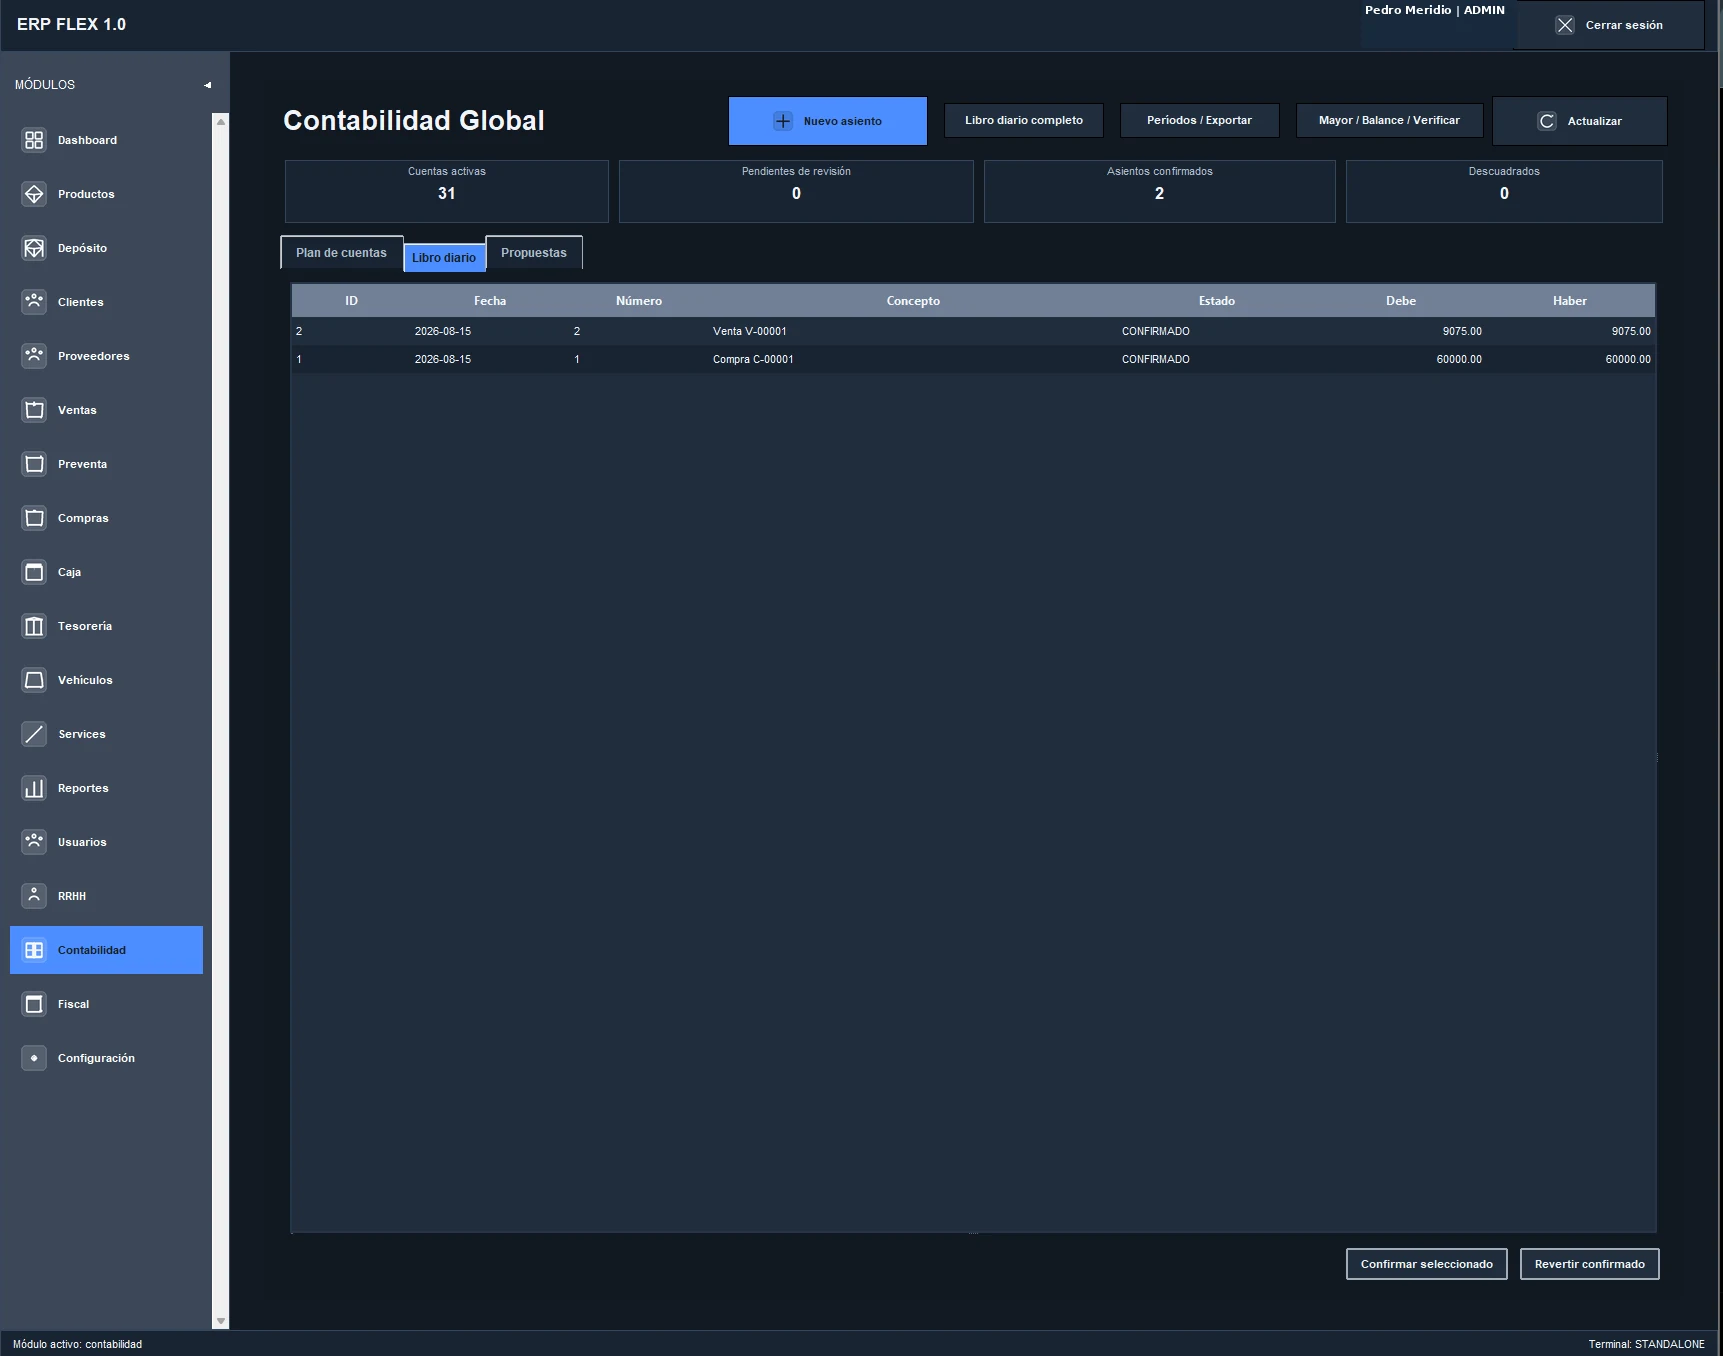1723x1356 pixels.
Task: Open the Proveedores module icon
Action: coord(34,356)
